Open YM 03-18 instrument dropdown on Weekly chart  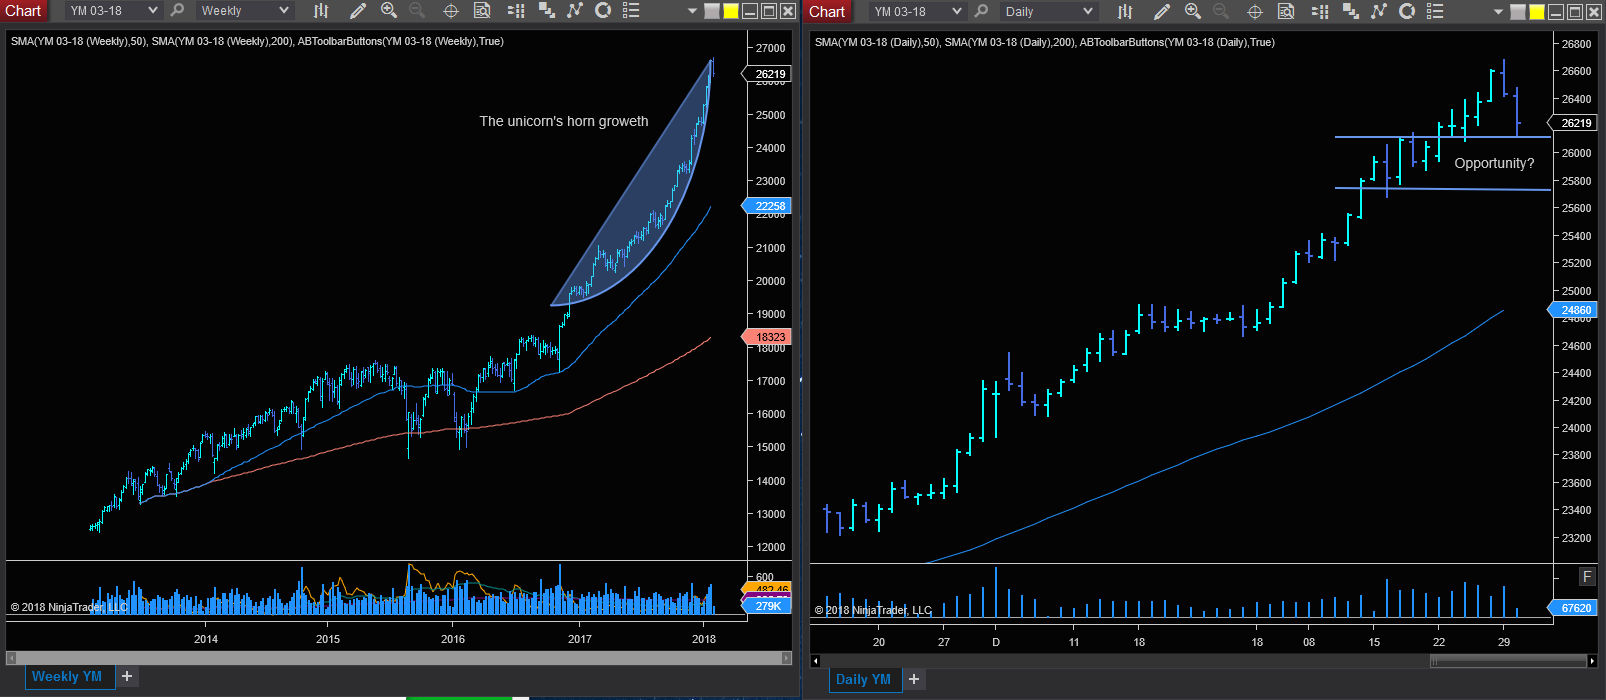click(x=113, y=11)
